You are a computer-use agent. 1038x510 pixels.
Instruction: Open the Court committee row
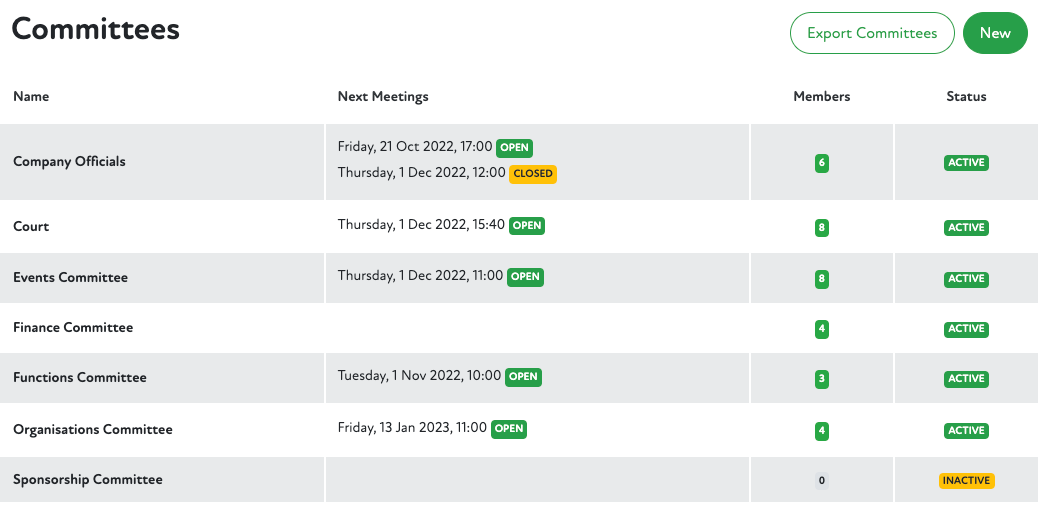[31, 227]
